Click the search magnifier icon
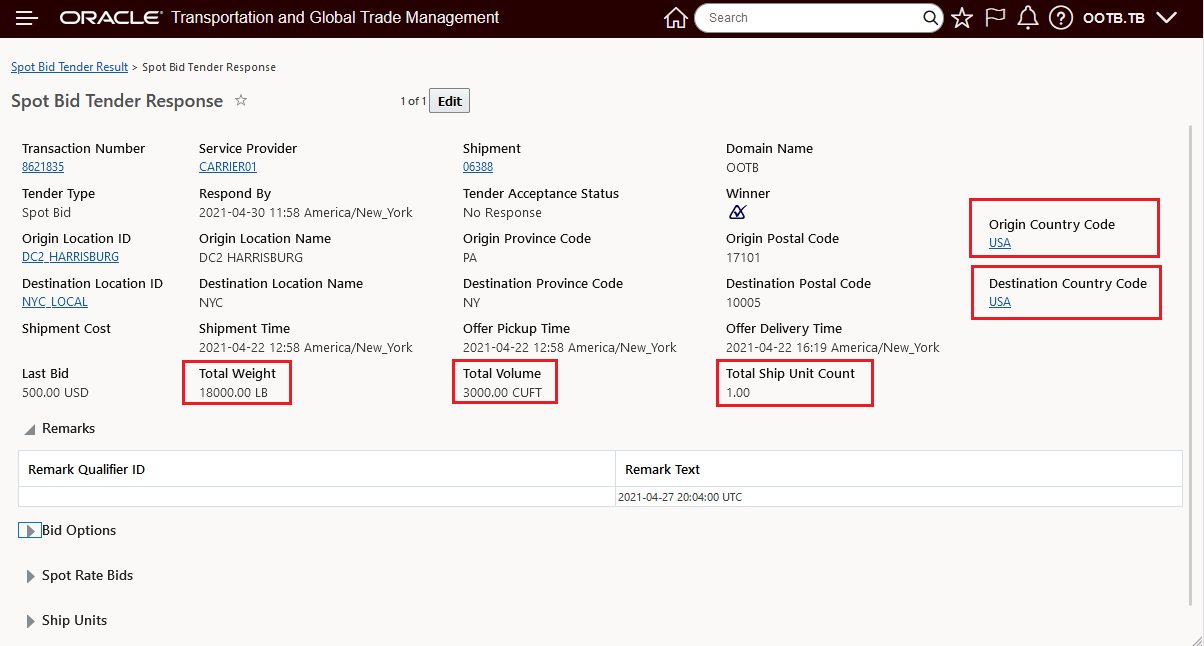The height and width of the screenshot is (646, 1204). [x=930, y=18]
